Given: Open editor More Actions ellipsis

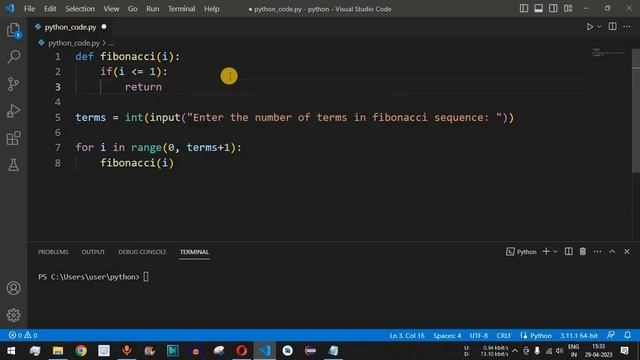Looking at the screenshot, I should point(627,27).
